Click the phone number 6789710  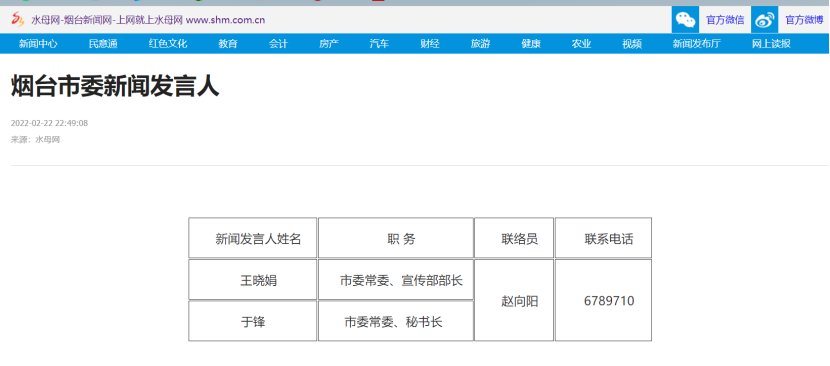(609, 301)
